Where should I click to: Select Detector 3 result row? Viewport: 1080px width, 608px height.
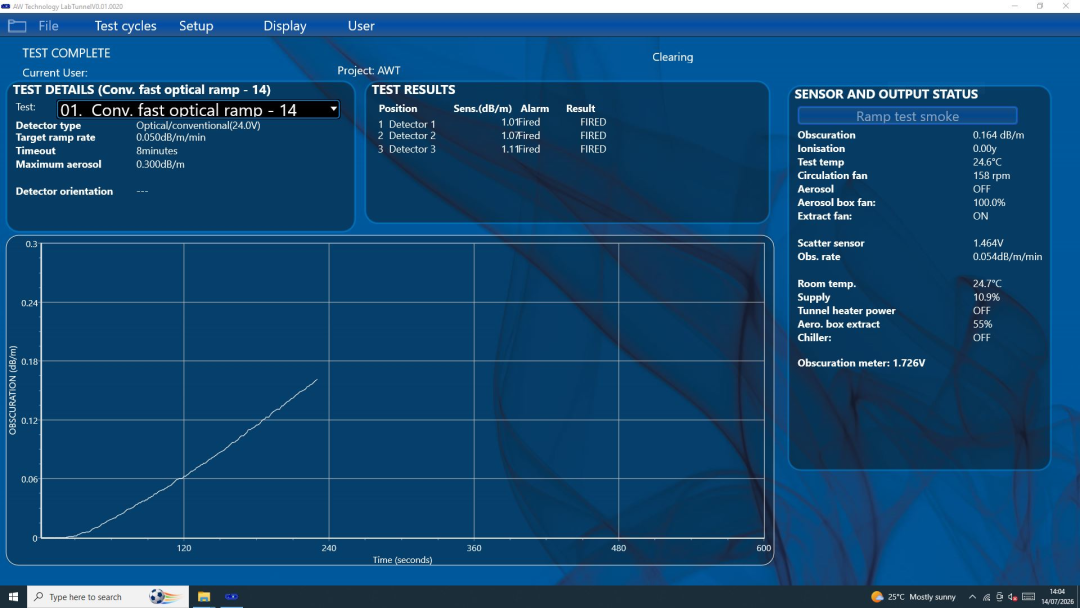492,149
